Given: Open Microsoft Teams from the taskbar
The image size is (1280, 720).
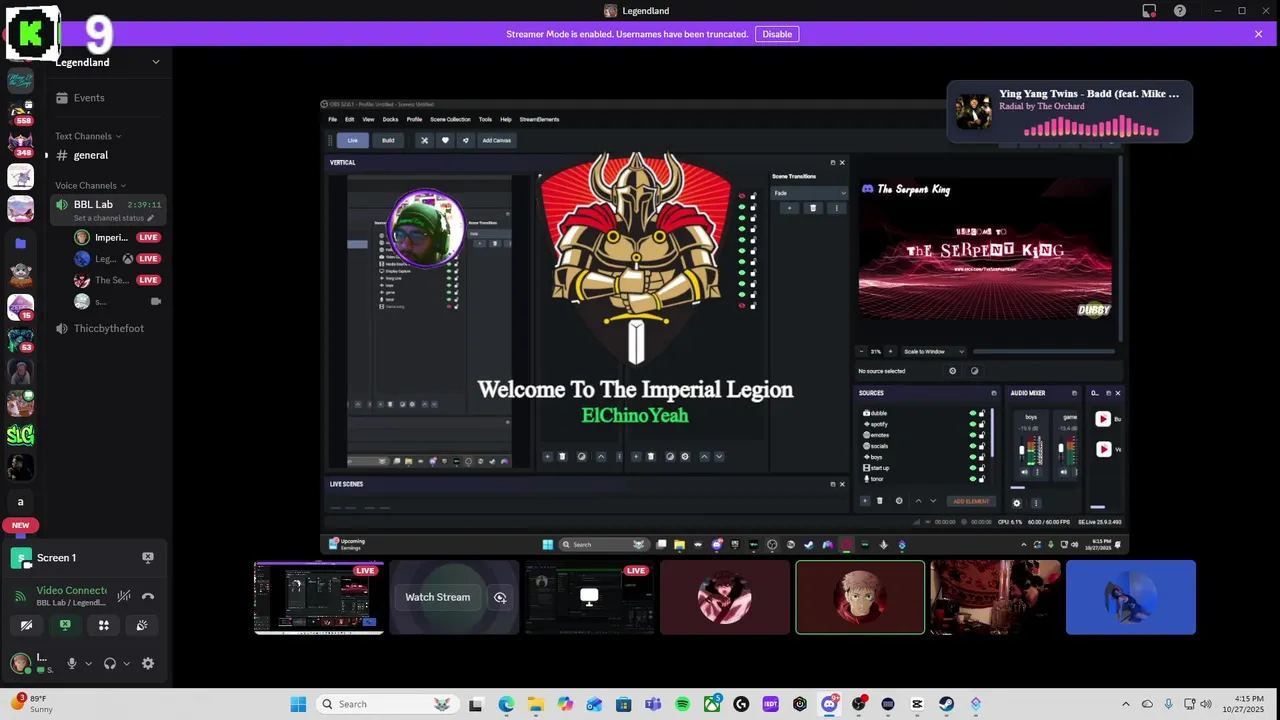Looking at the screenshot, I should coord(653,704).
